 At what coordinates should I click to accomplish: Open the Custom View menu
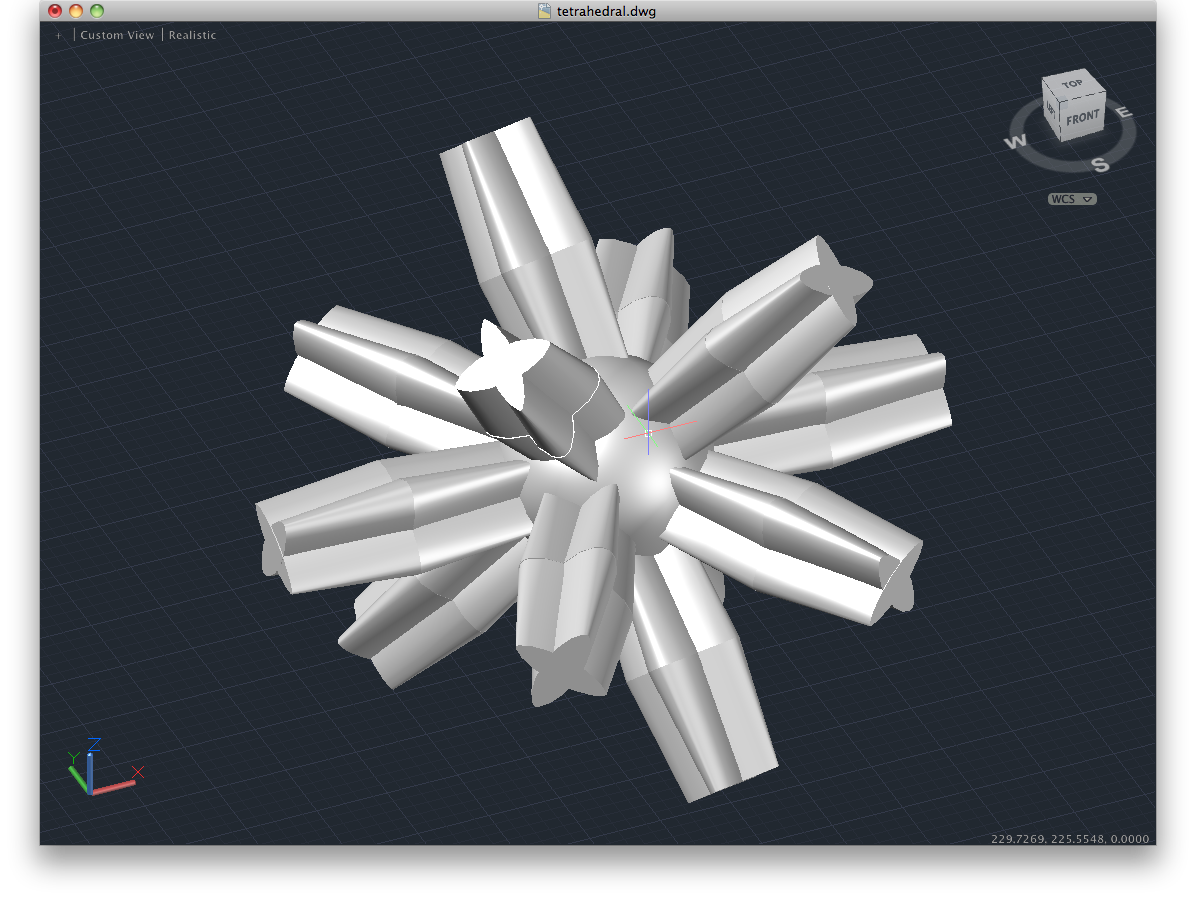pyautogui.click(x=117, y=35)
